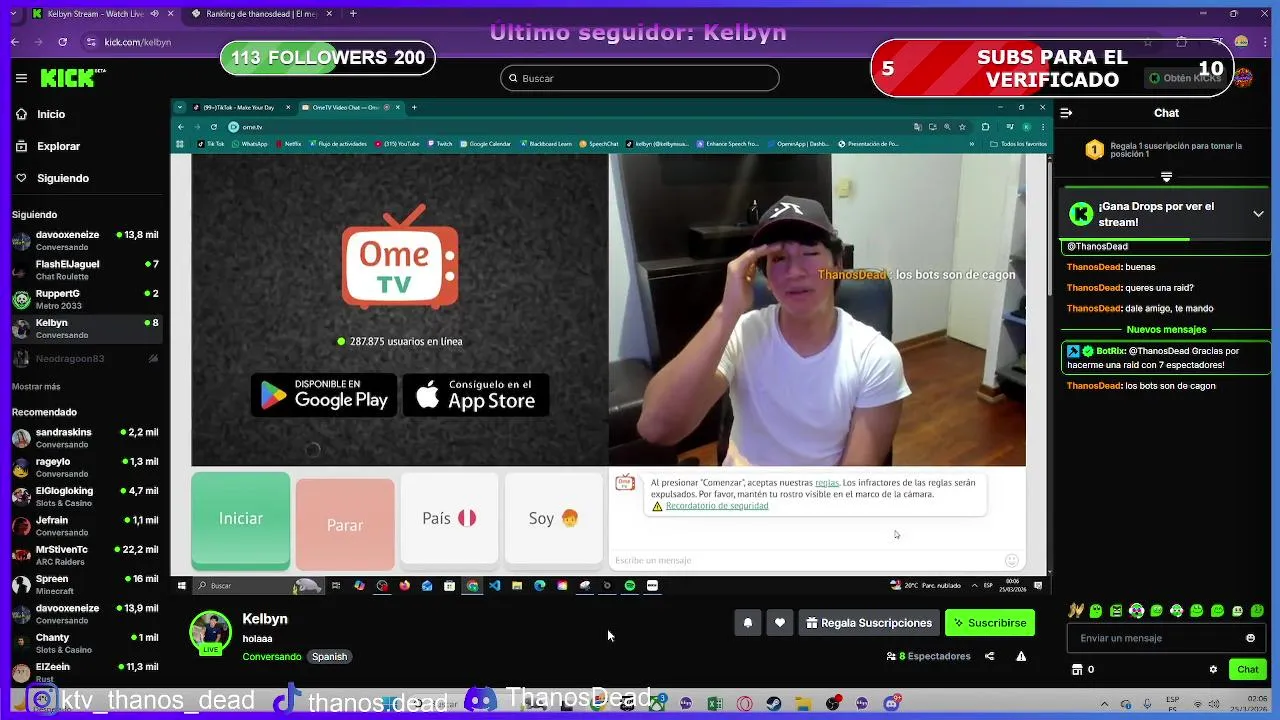This screenshot has width=1280, height=720.
Task: Share the stream via share icon
Action: pyautogui.click(x=989, y=657)
